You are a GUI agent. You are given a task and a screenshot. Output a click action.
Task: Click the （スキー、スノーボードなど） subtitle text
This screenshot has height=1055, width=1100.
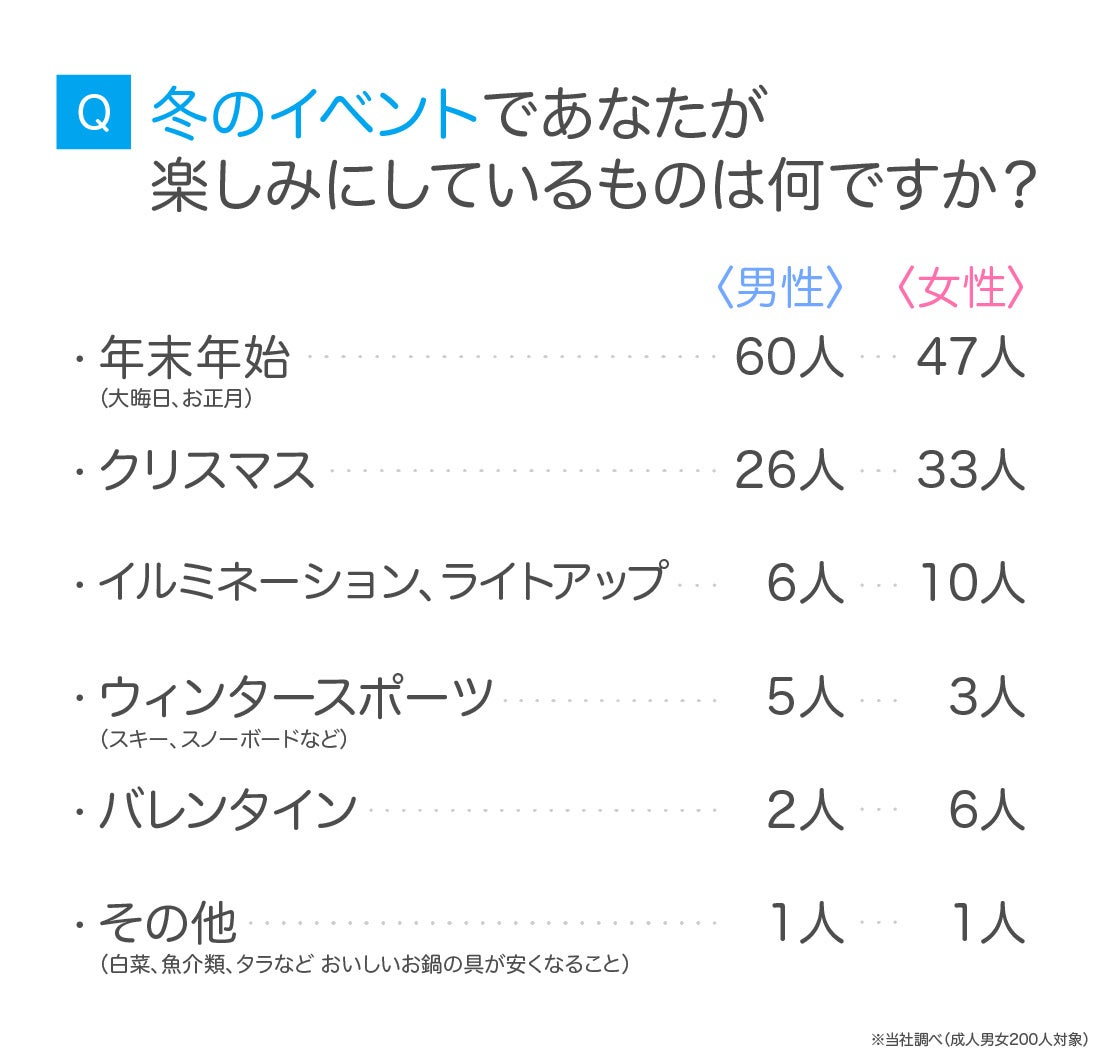(223, 740)
